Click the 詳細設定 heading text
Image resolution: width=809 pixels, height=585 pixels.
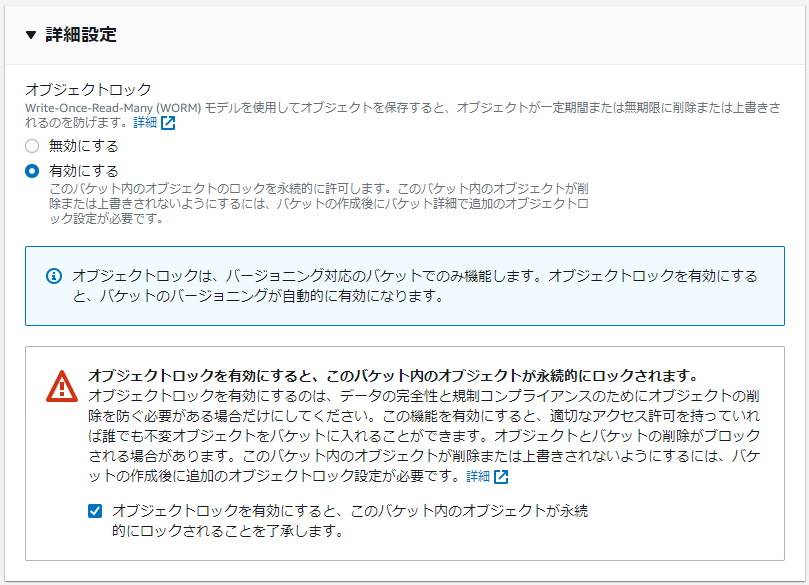[81, 35]
